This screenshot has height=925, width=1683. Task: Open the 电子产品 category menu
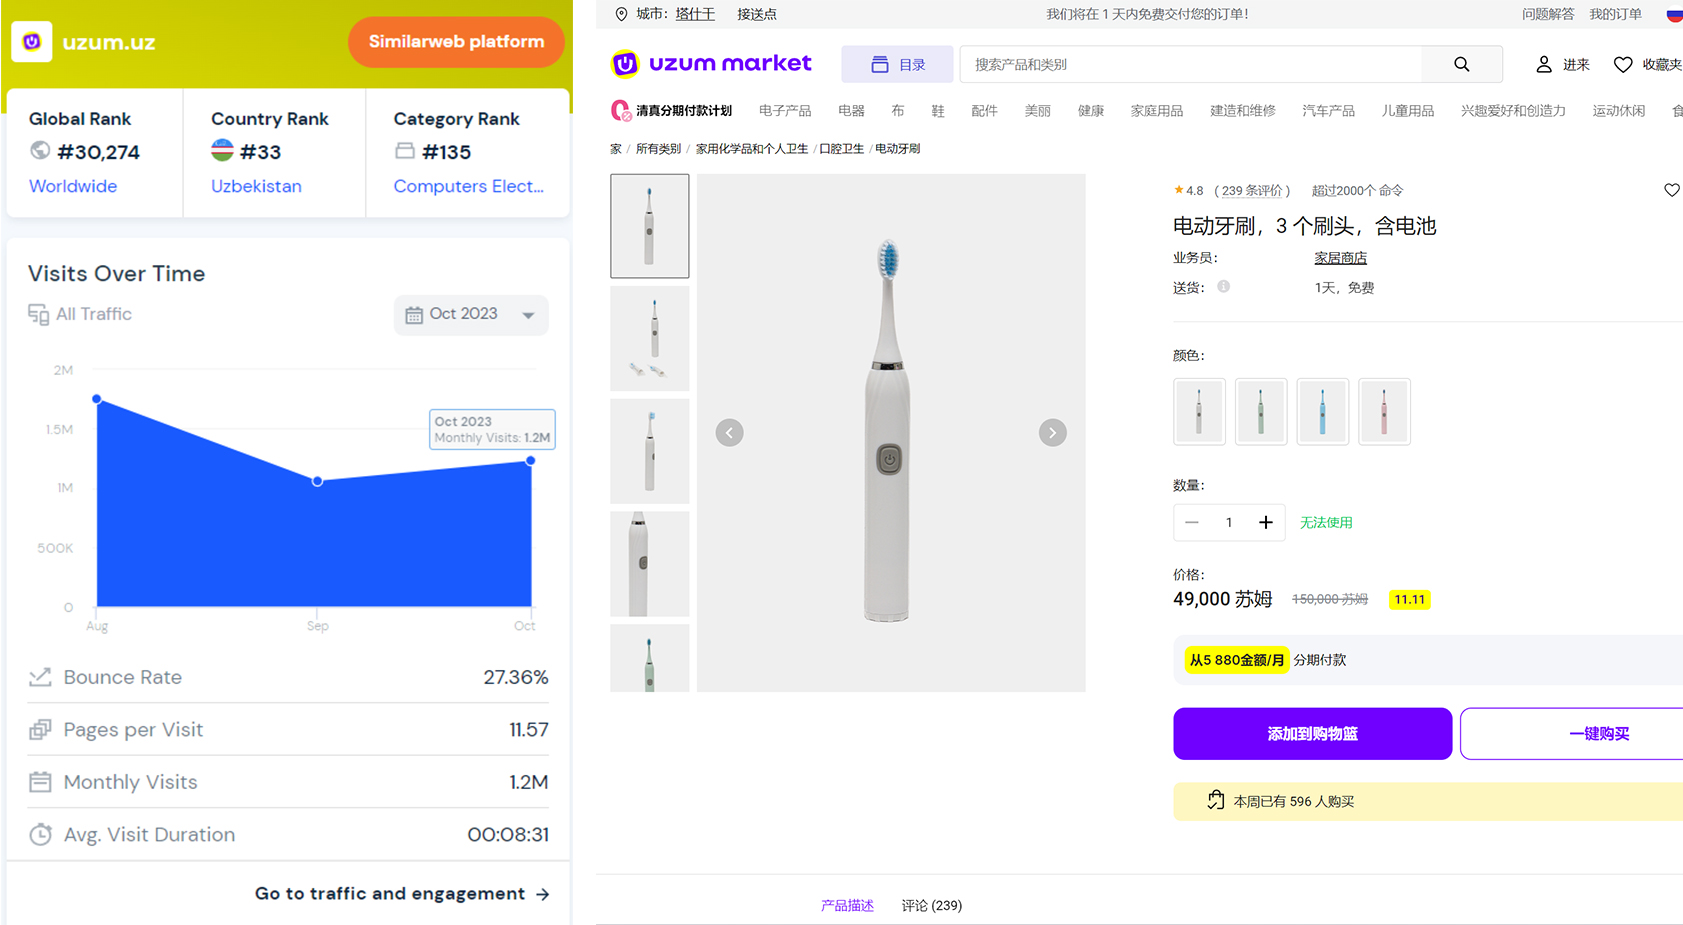pyautogui.click(x=785, y=111)
